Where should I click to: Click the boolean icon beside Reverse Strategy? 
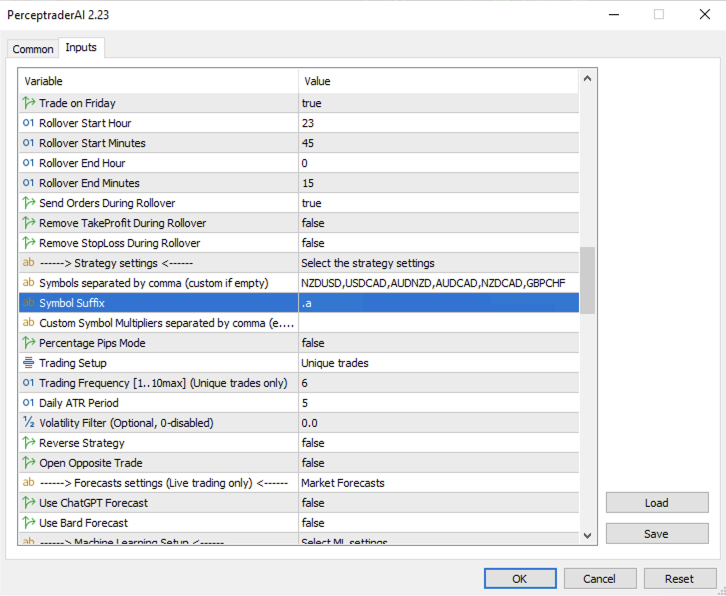[29, 443]
